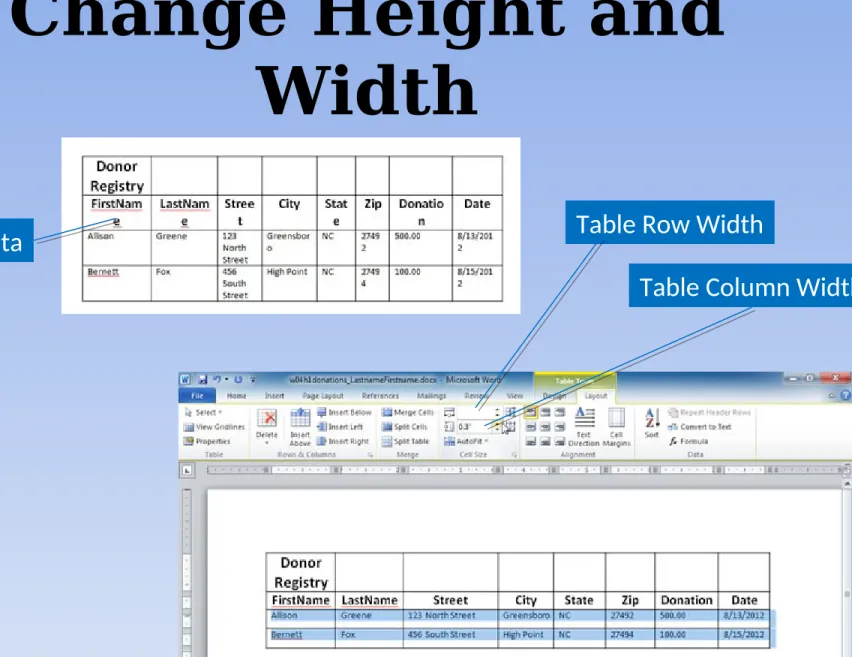The width and height of the screenshot is (852, 657).
Task: Select the Align Bottom Right alignment button
Action: [560, 441]
